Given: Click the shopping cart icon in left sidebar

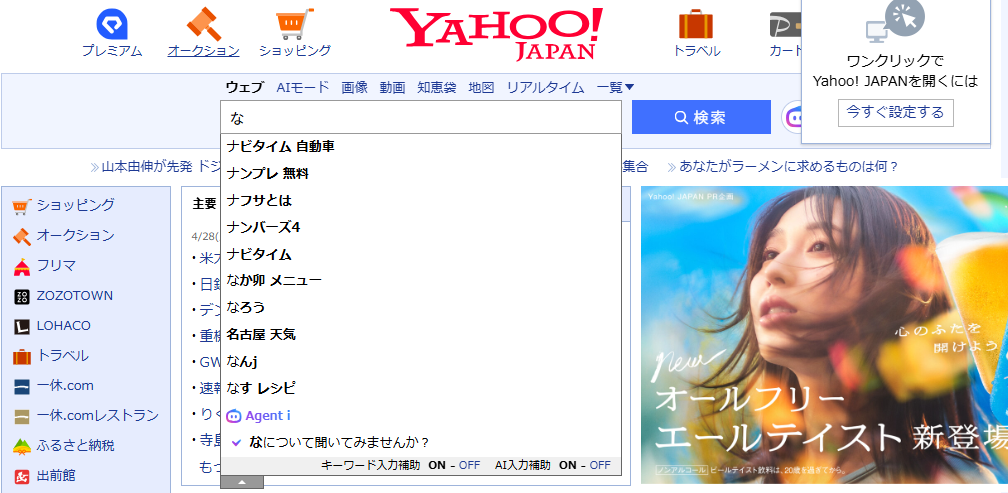Looking at the screenshot, I should (22, 206).
